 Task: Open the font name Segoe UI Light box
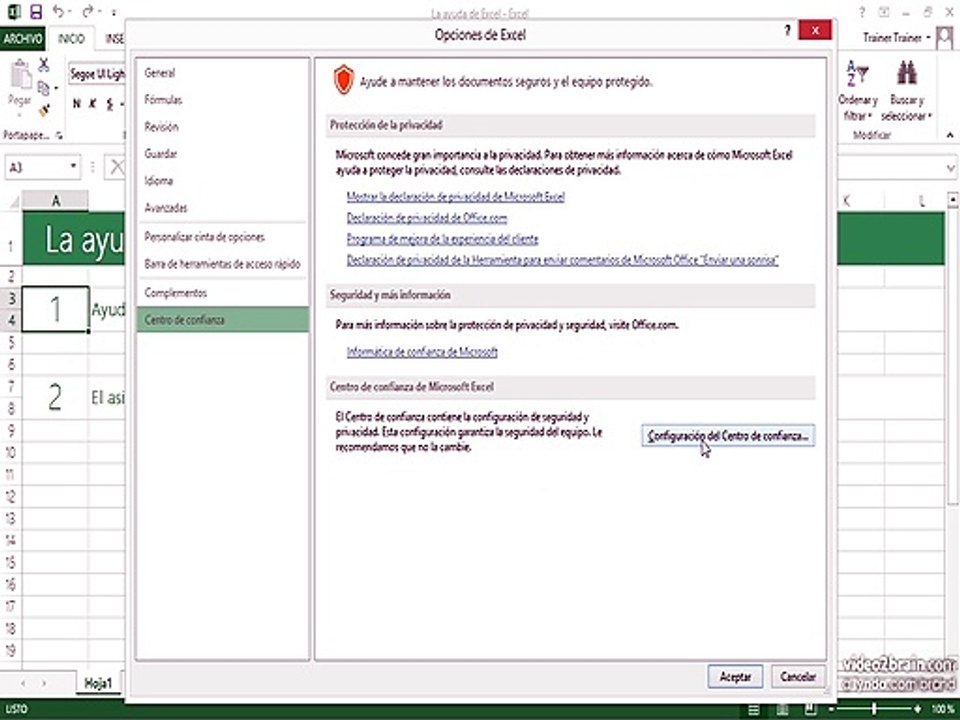pyautogui.click(x=97, y=75)
